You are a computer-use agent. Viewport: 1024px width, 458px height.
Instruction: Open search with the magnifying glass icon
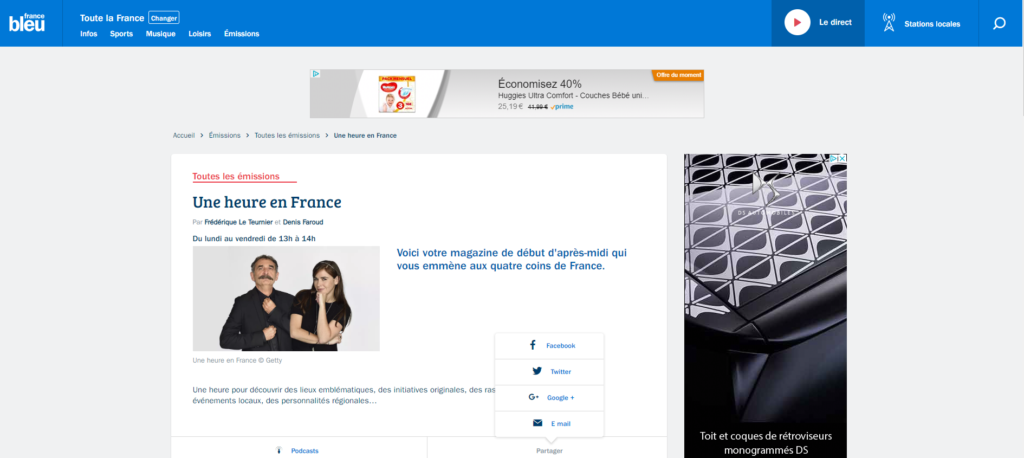(x=999, y=24)
